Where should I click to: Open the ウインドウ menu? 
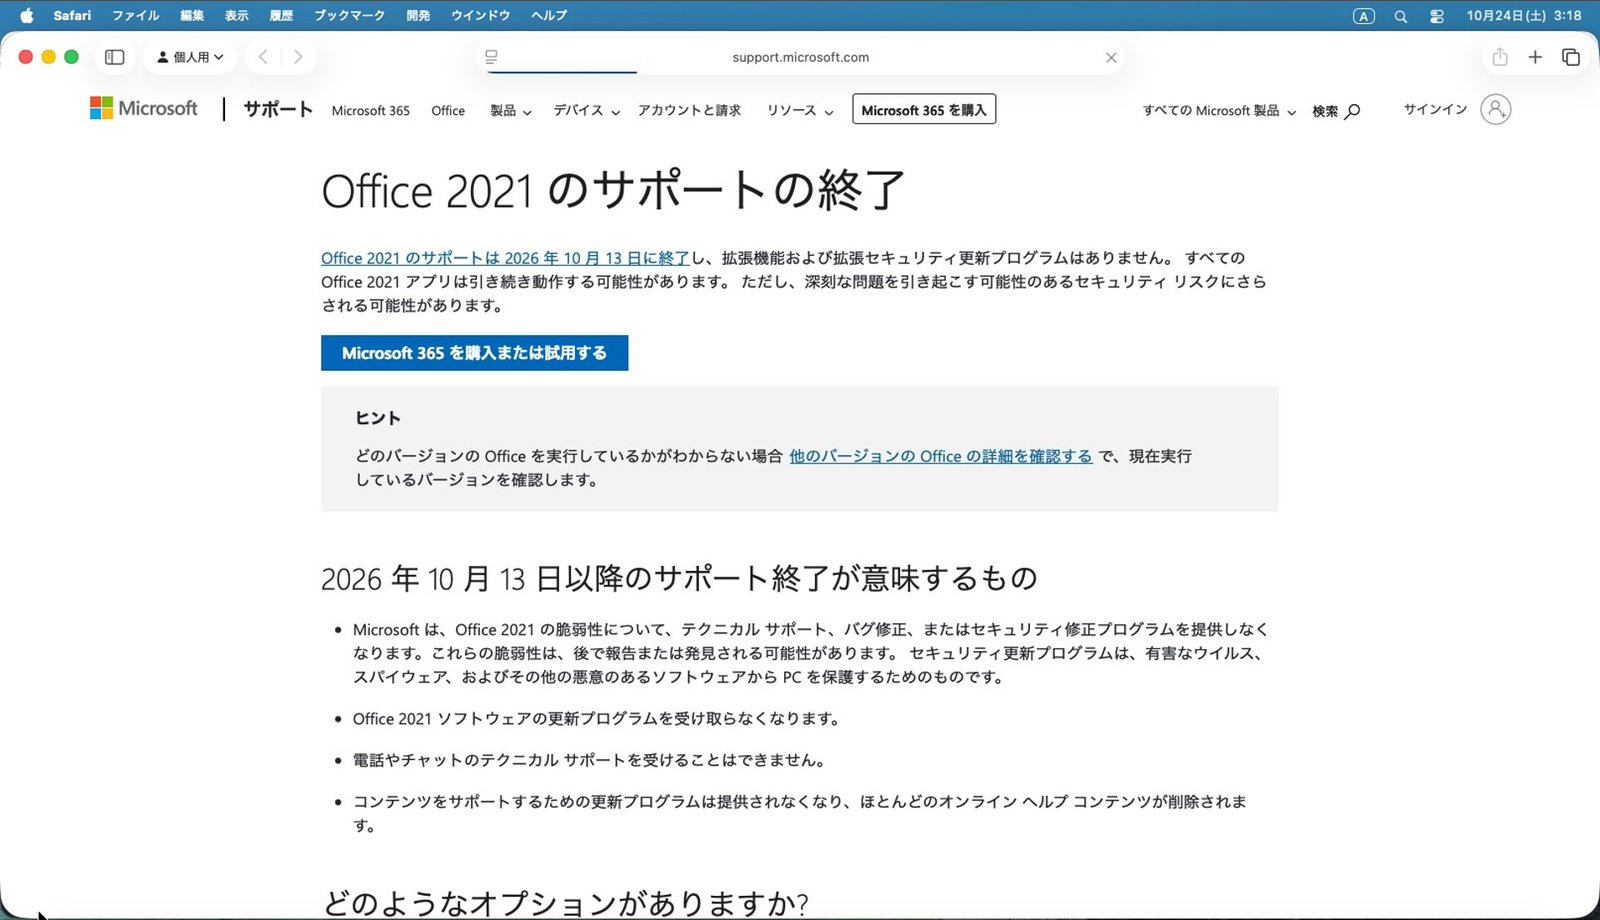point(480,15)
